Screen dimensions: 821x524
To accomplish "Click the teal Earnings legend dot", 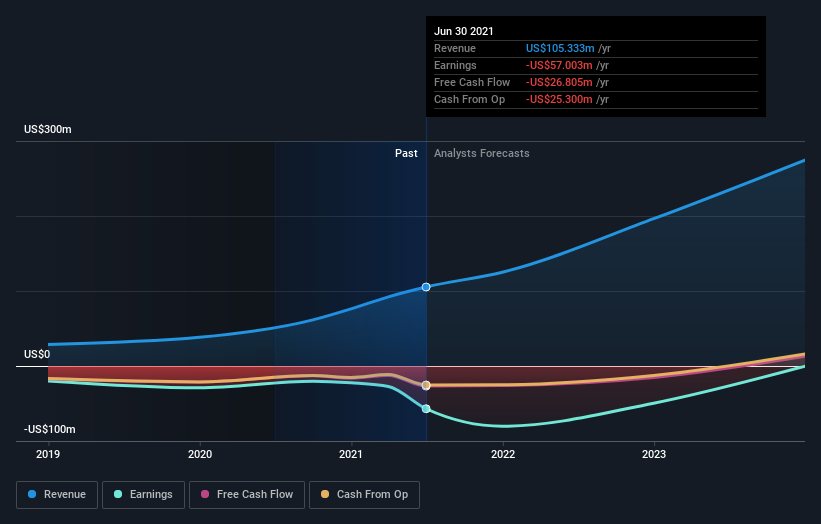I will pos(118,494).
